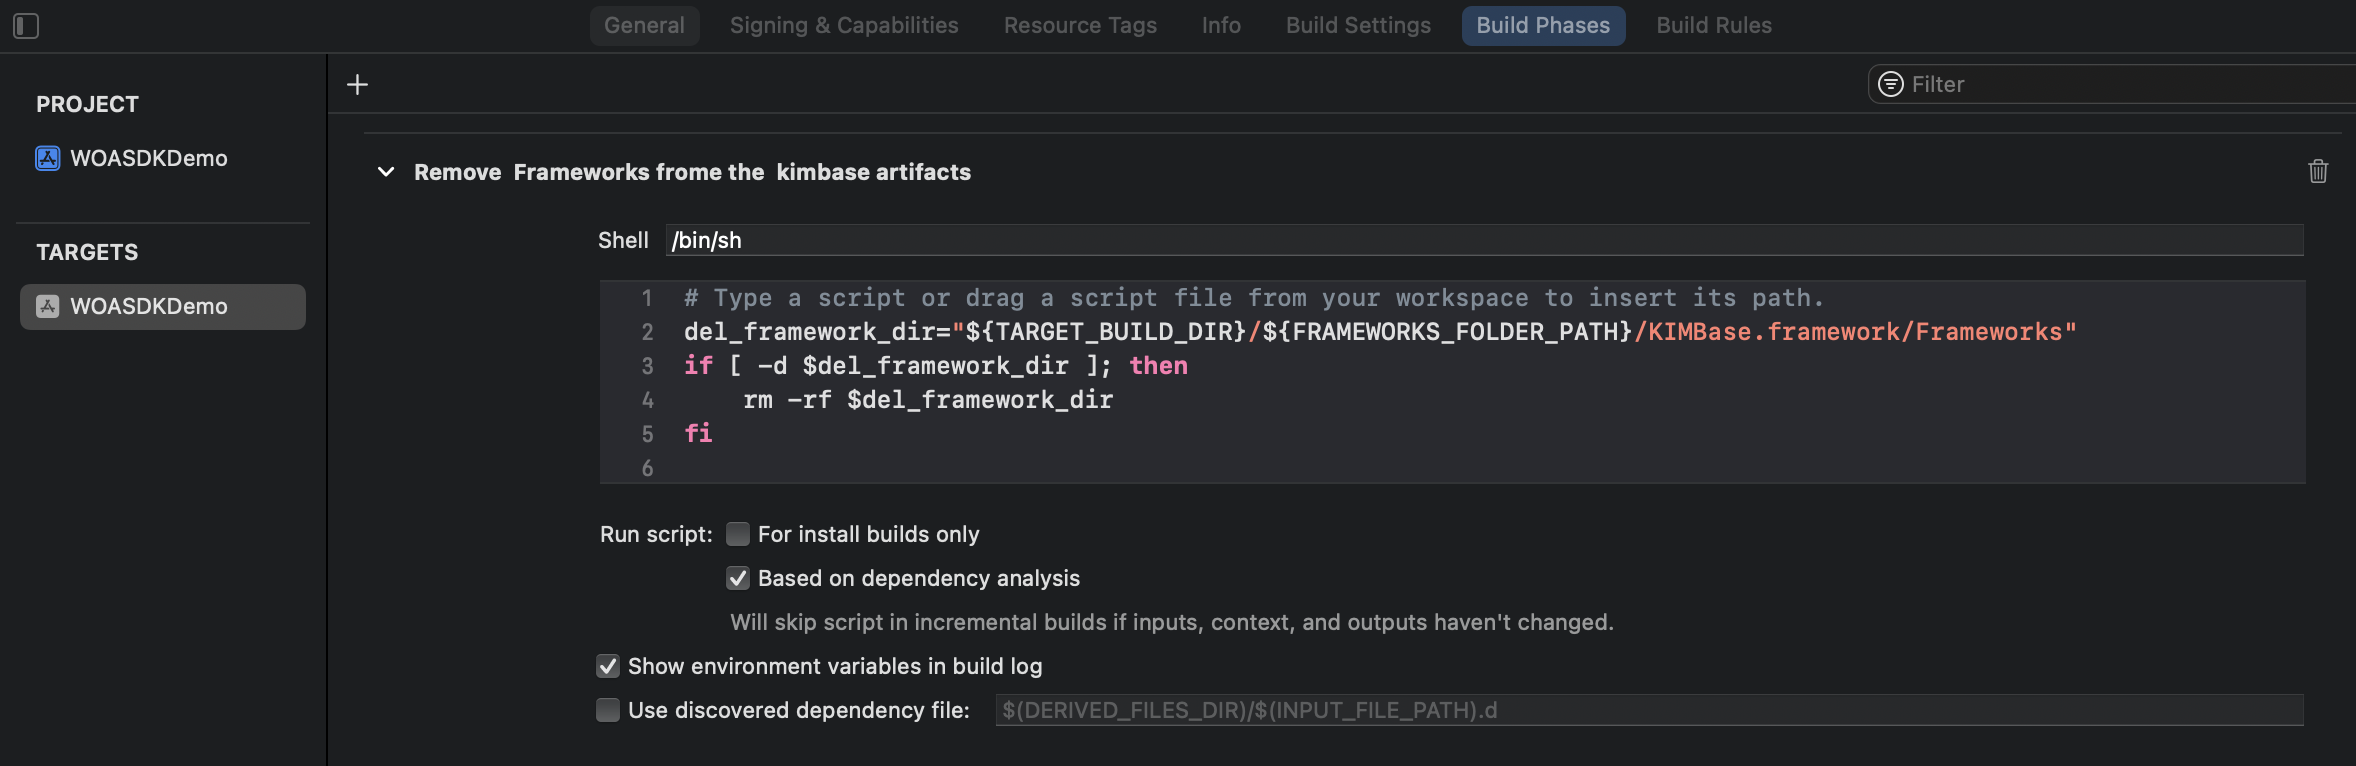The image size is (2356, 766).
Task: Toggle the sidebar panel icon
Action: click(x=26, y=26)
